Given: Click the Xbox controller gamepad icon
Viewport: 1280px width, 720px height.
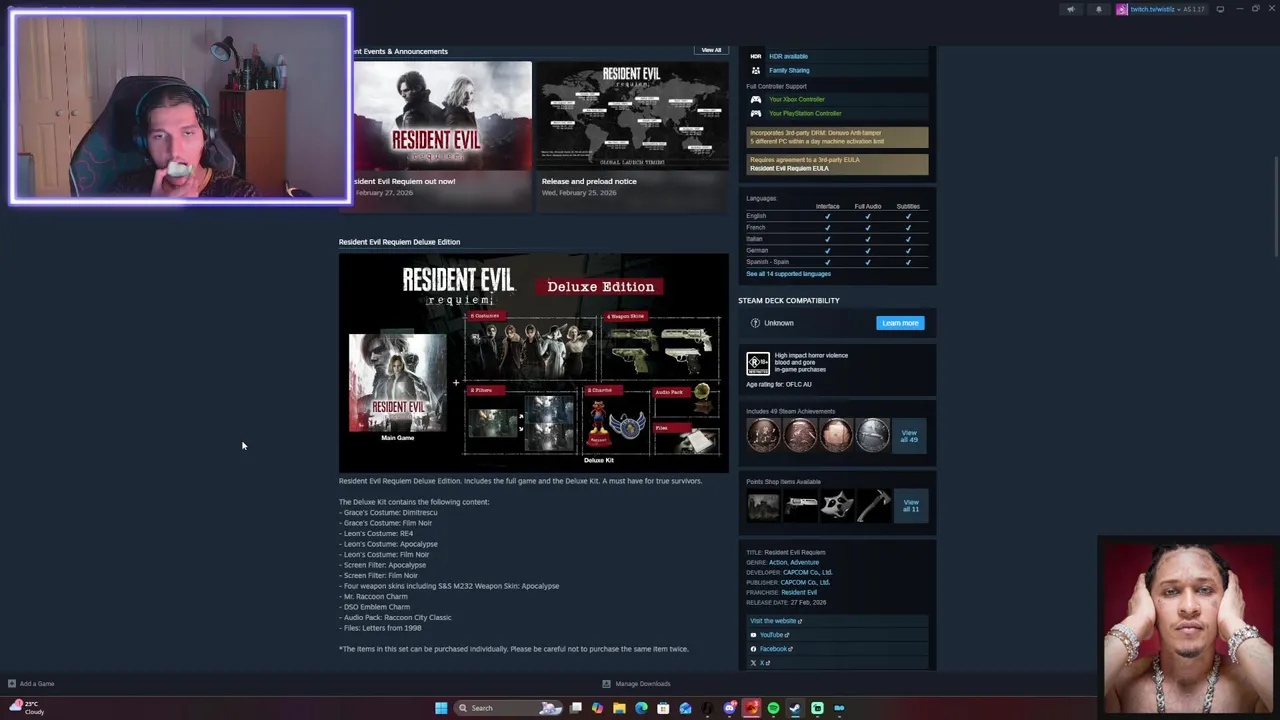Looking at the screenshot, I should (x=755, y=99).
